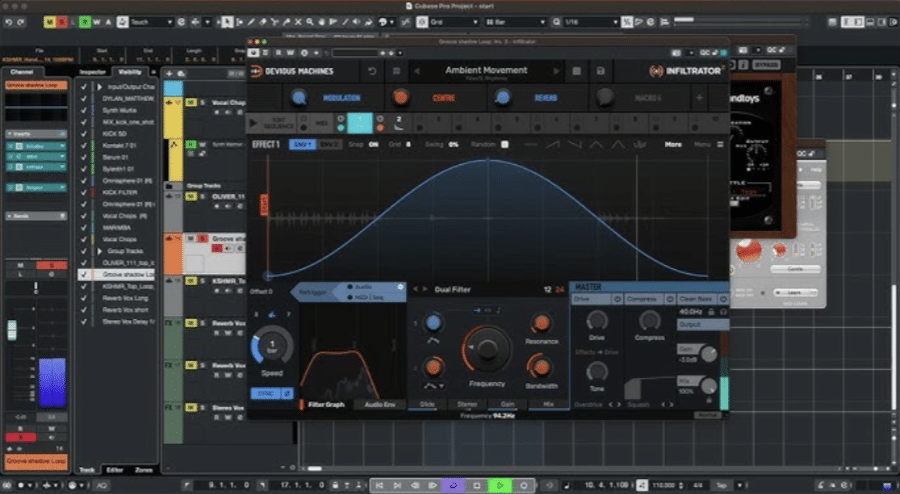This screenshot has height=494, width=900.
Task: Select the Mute X tool
Action: tap(298, 22)
